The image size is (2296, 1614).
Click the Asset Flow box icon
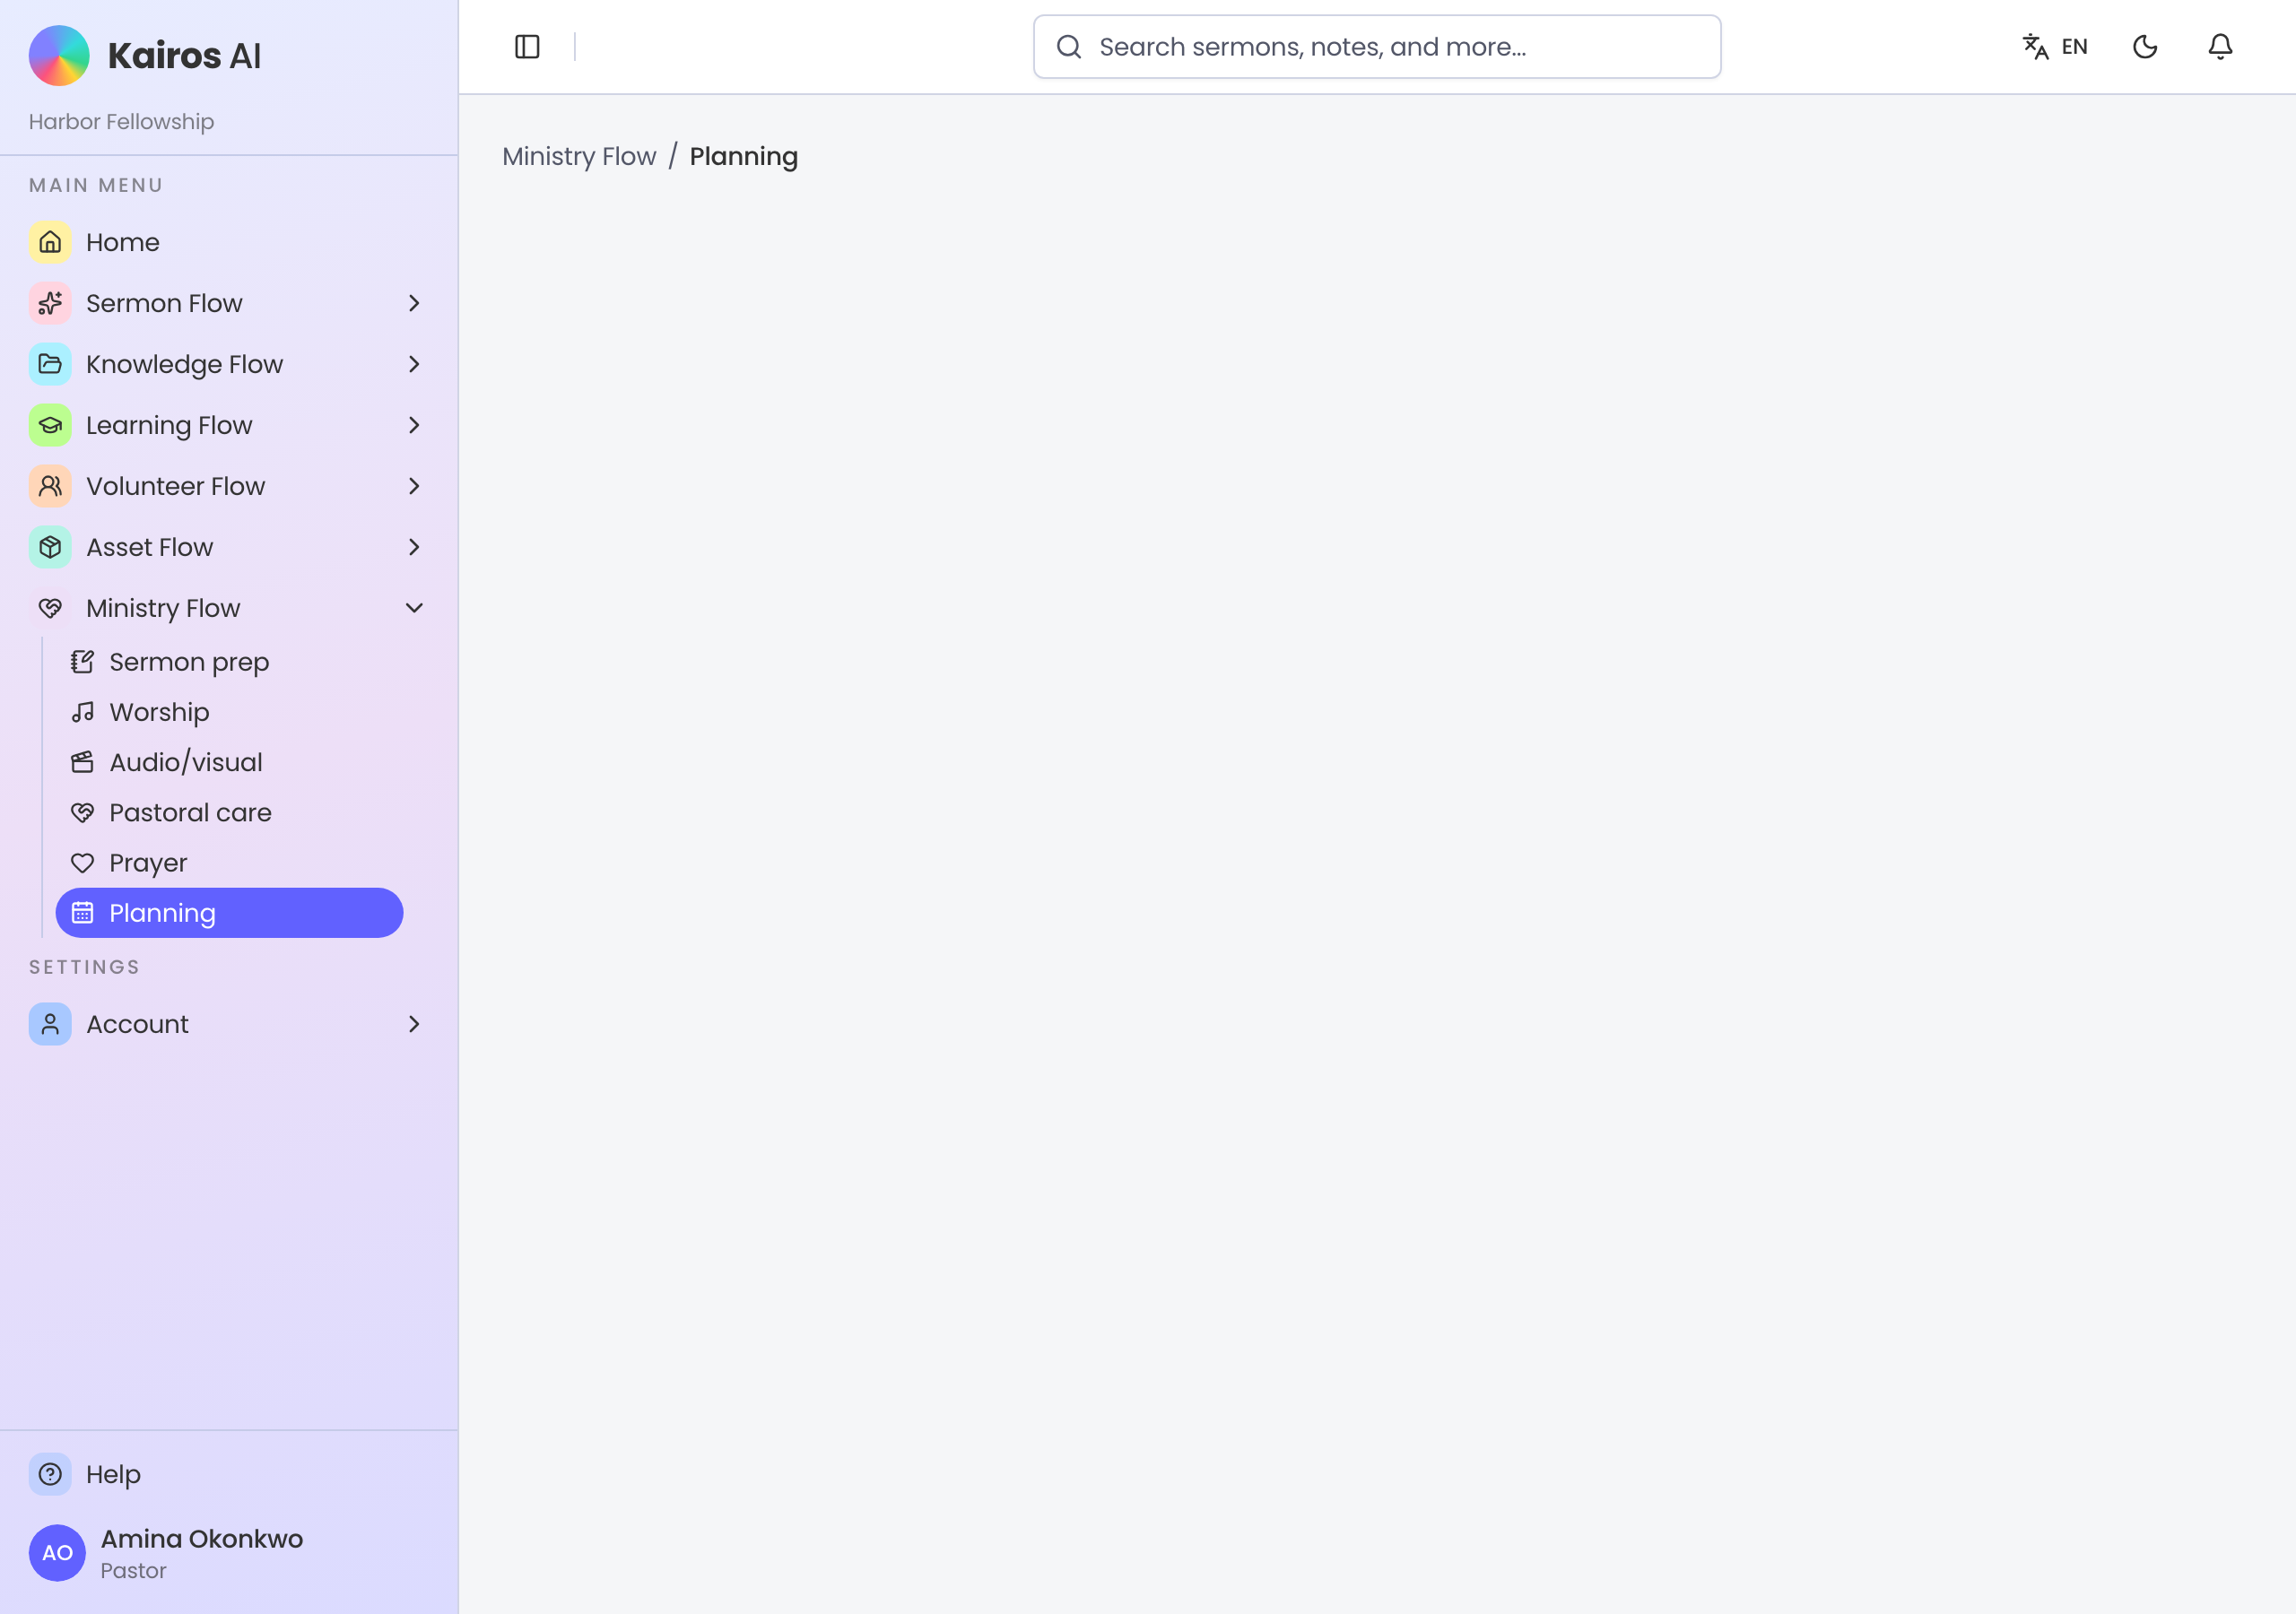point(50,547)
